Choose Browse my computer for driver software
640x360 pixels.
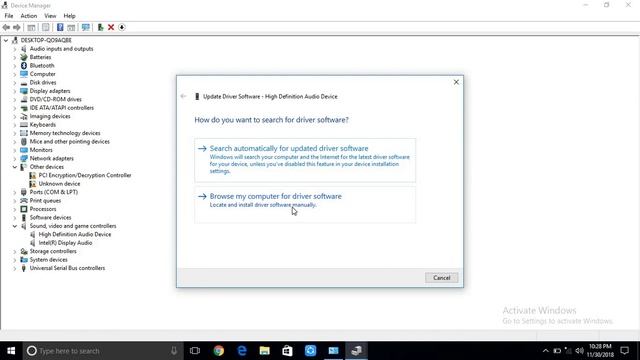pyautogui.click(x=305, y=204)
